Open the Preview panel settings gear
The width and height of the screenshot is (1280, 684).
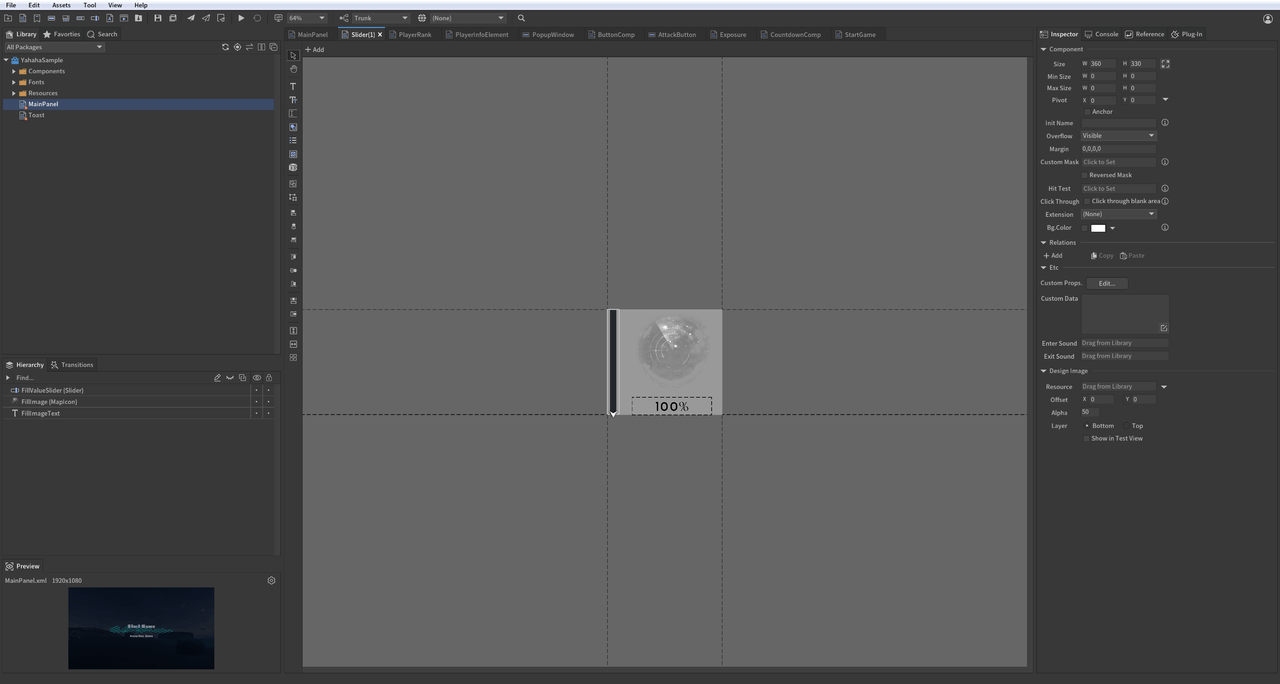coord(271,580)
